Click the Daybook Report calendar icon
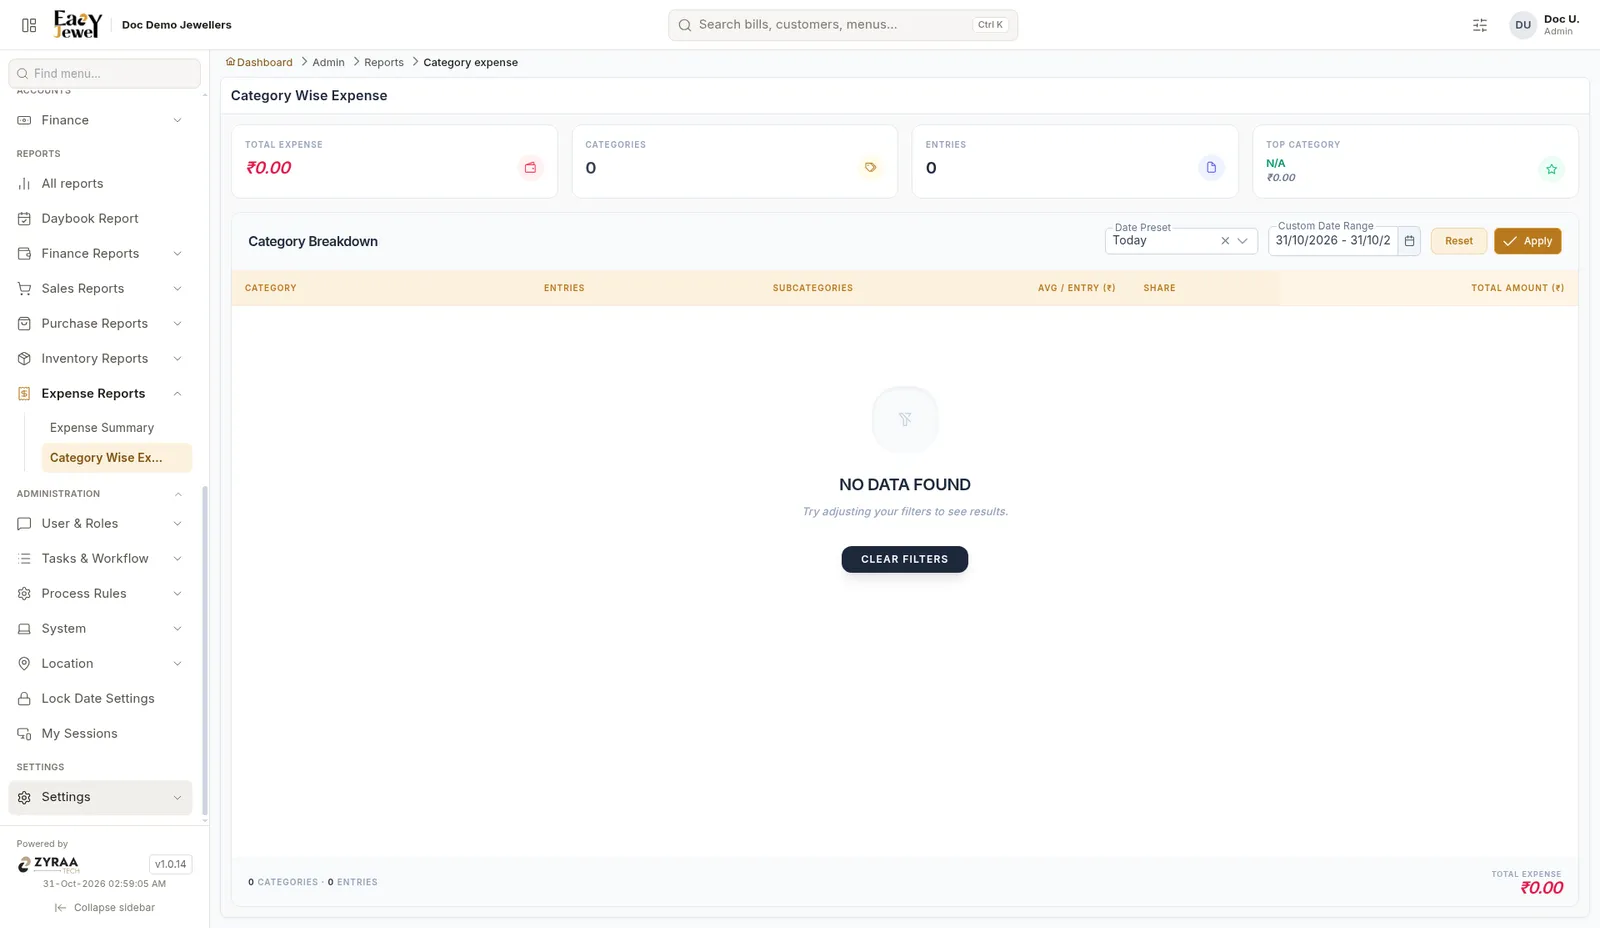The height and width of the screenshot is (928, 1600). pos(24,219)
